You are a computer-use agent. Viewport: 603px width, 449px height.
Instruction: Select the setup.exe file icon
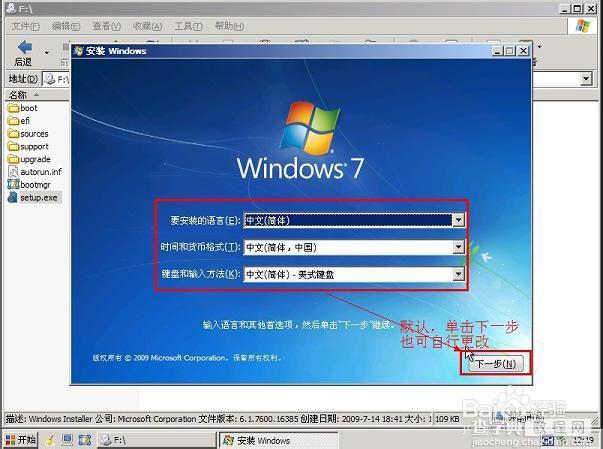pyautogui.click(x=13, y=197)
